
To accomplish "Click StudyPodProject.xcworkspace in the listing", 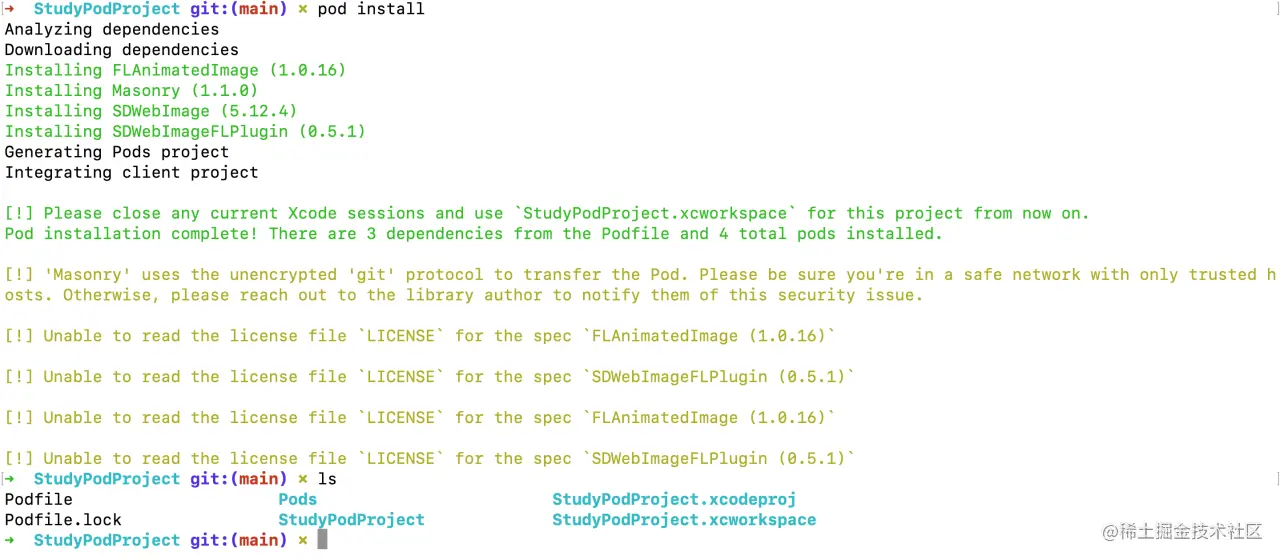I will pyautogui.click(x=684, y=520).
